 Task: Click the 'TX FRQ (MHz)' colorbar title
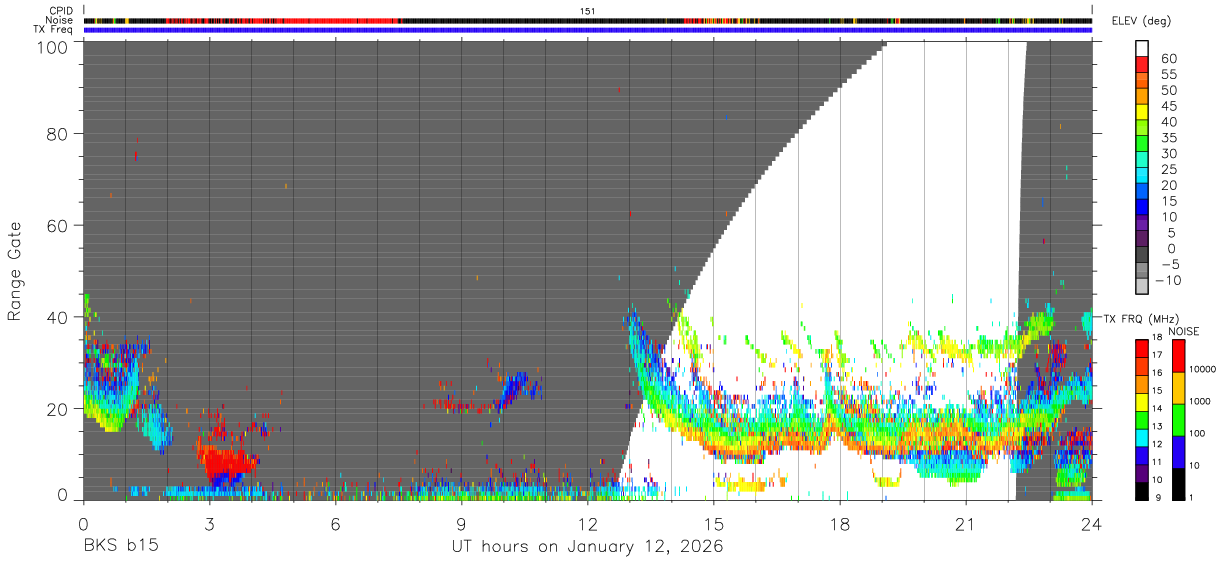(x=1141, y=318)
